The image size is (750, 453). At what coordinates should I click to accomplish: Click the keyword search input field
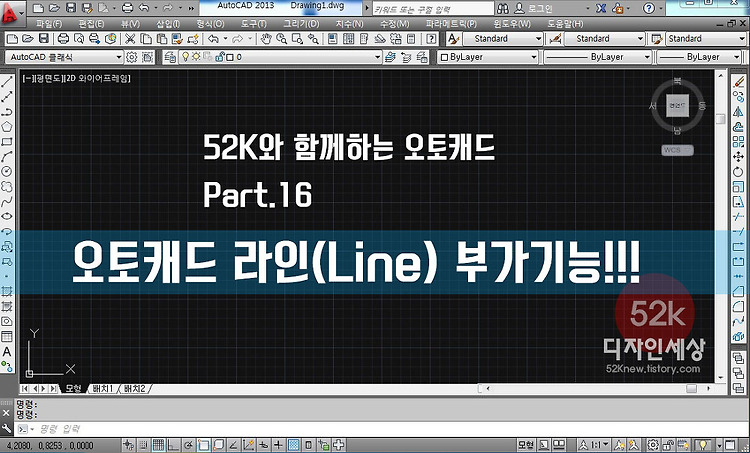tap(432, 9)
